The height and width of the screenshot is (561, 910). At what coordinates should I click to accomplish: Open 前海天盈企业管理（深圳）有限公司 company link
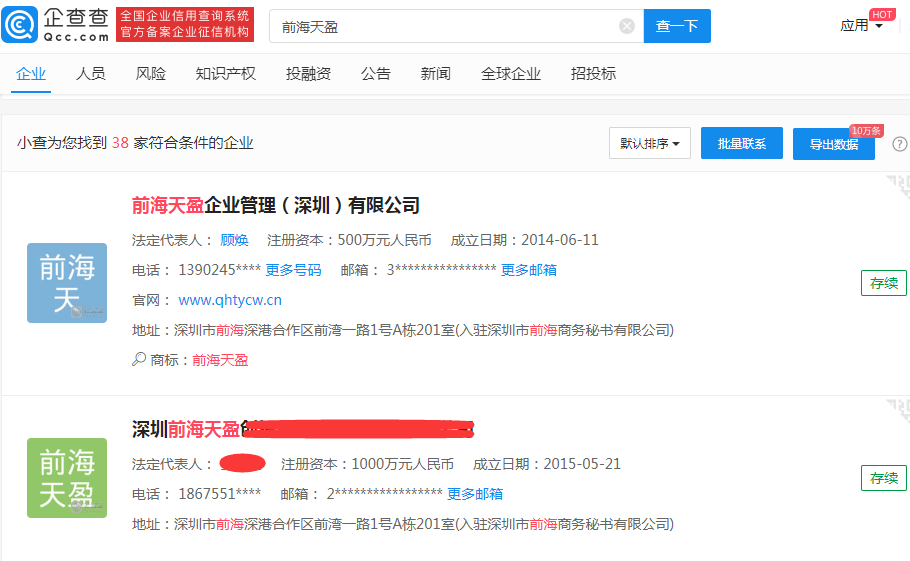click(276, 206)
